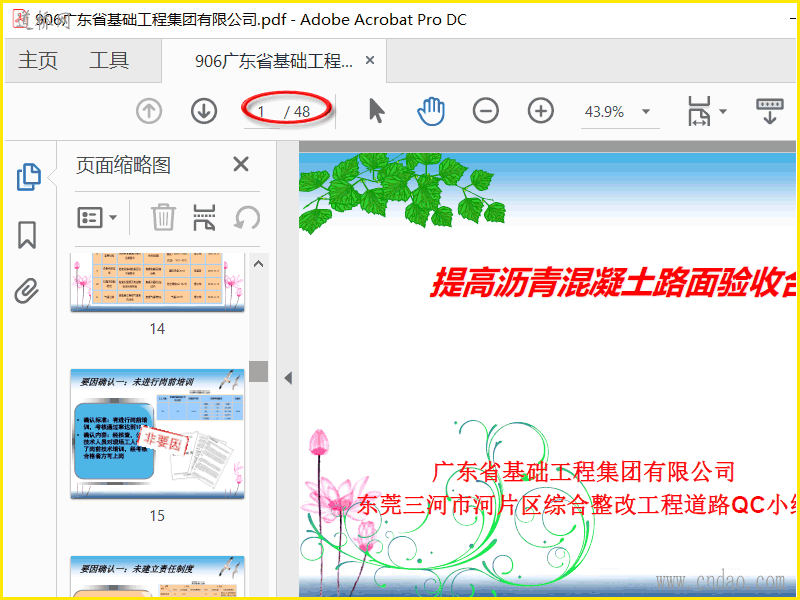Close the 页面缩略图 panel

[241, 164]
